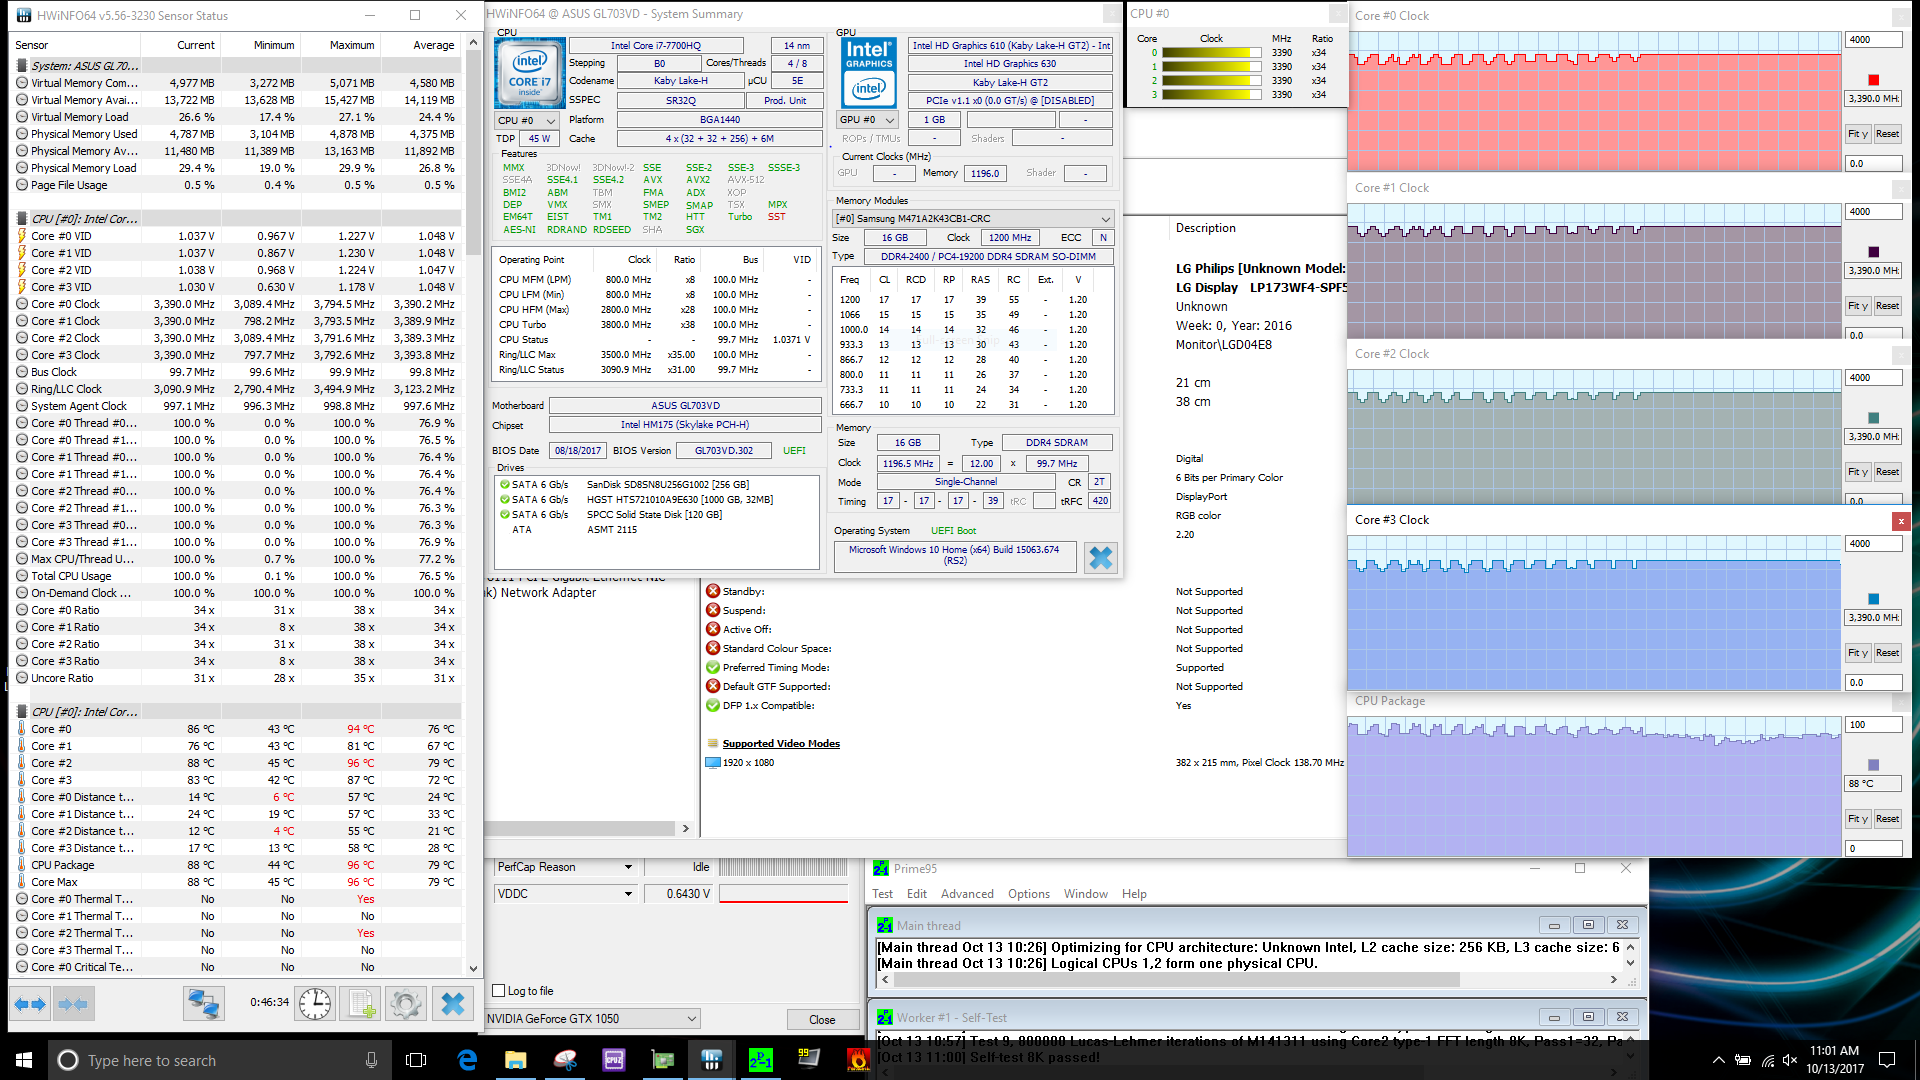Open the Options menu in Prime95
The image size is (1920, 1080).
click(x=1028, y=894)
